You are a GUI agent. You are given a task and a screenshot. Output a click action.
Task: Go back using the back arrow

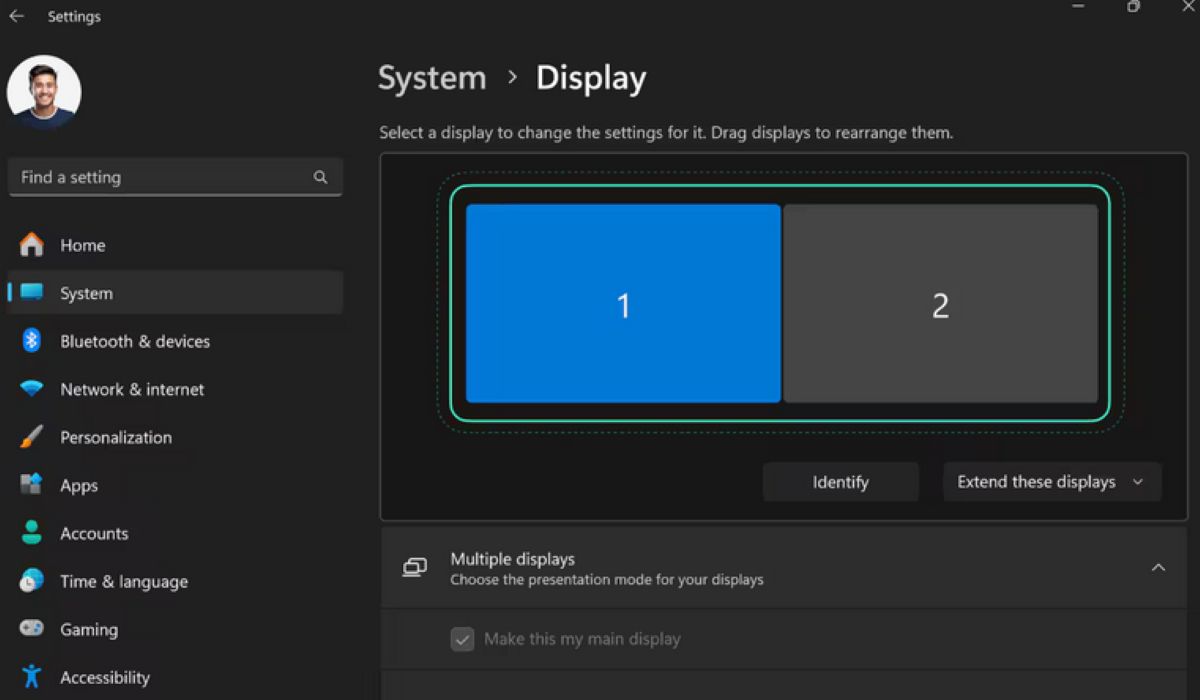tap(17, 17)
